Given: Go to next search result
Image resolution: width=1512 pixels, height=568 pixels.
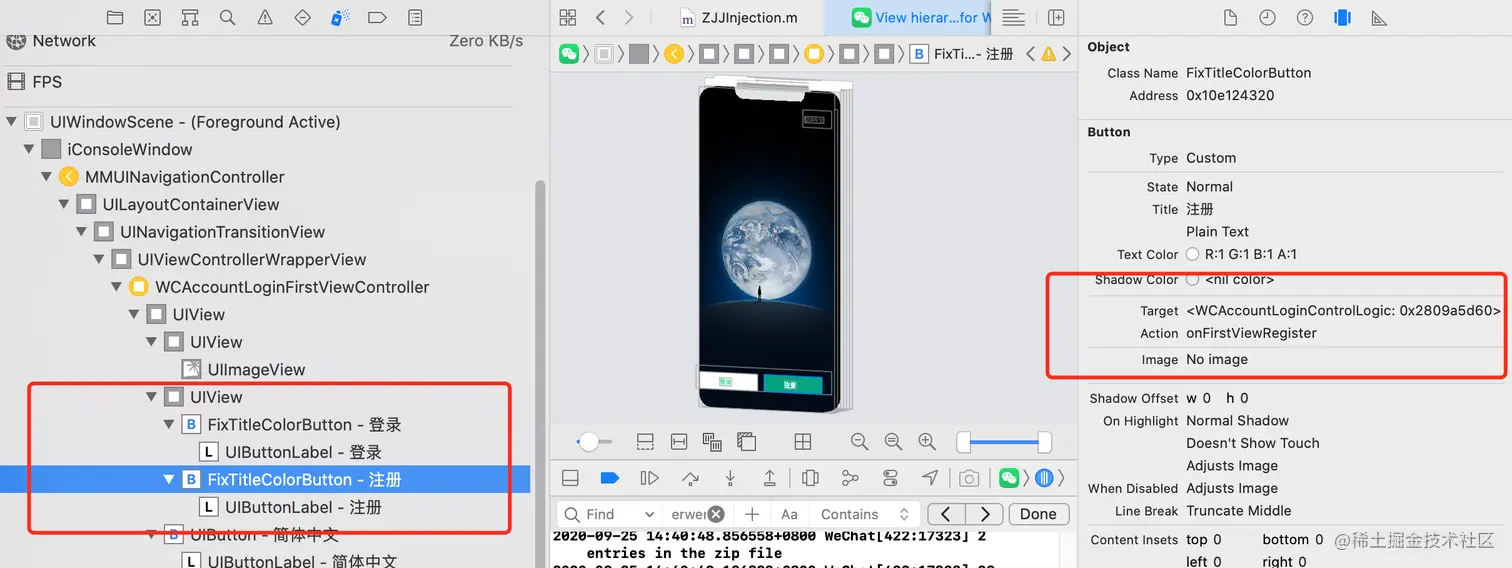Looking at the screenshot, I should [984, 514].
